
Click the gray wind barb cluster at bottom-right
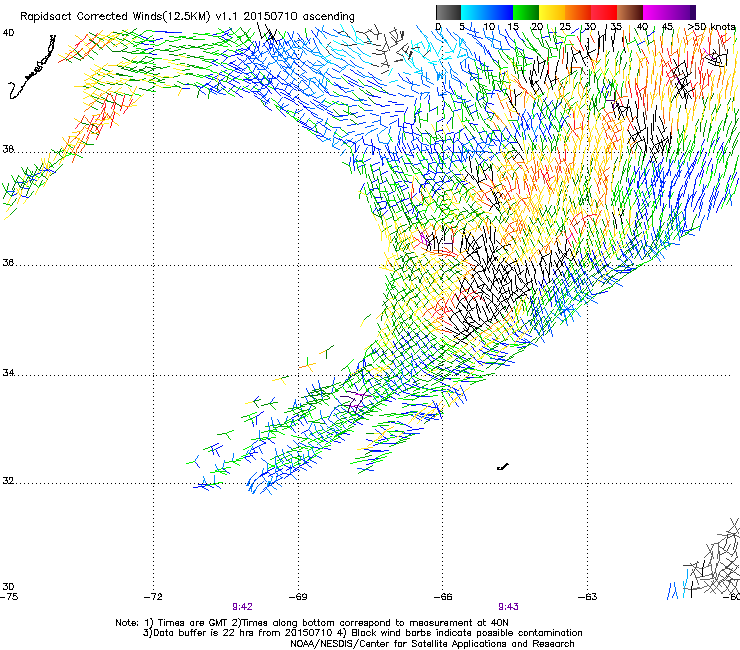pyautogui.click(x=714, y=559)
